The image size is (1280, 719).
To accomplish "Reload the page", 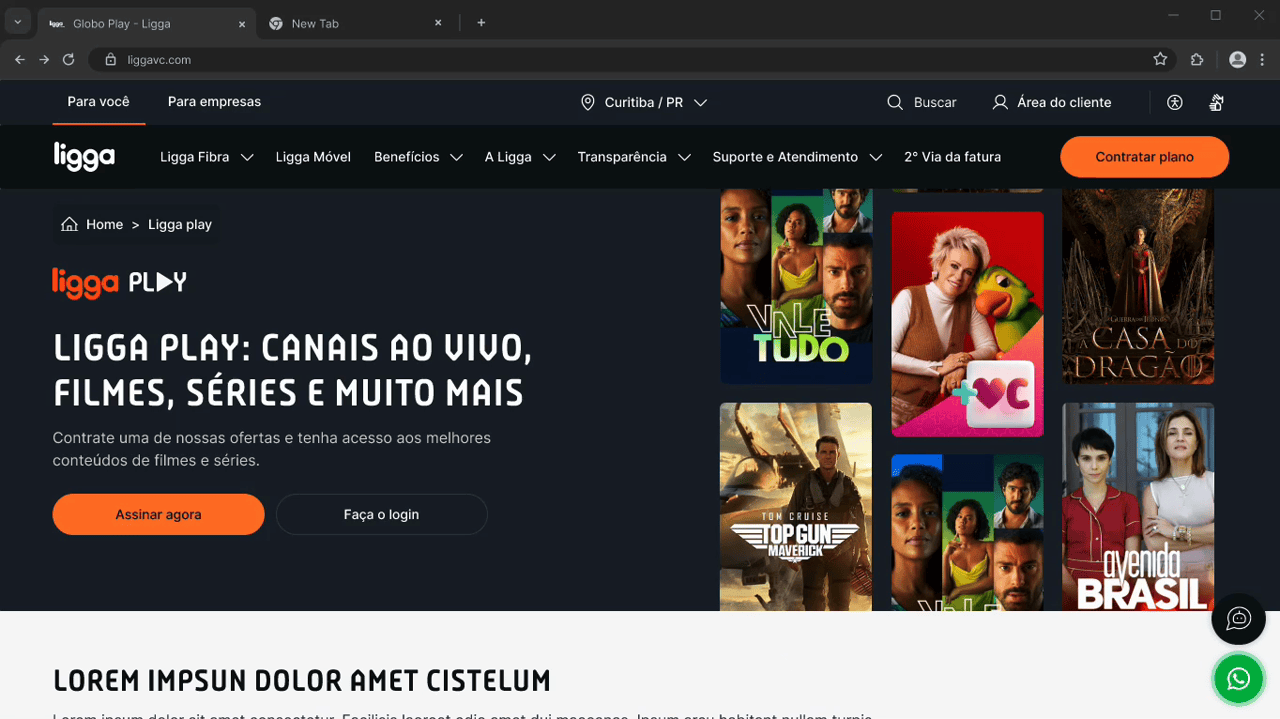I will (x=69, y=60).
